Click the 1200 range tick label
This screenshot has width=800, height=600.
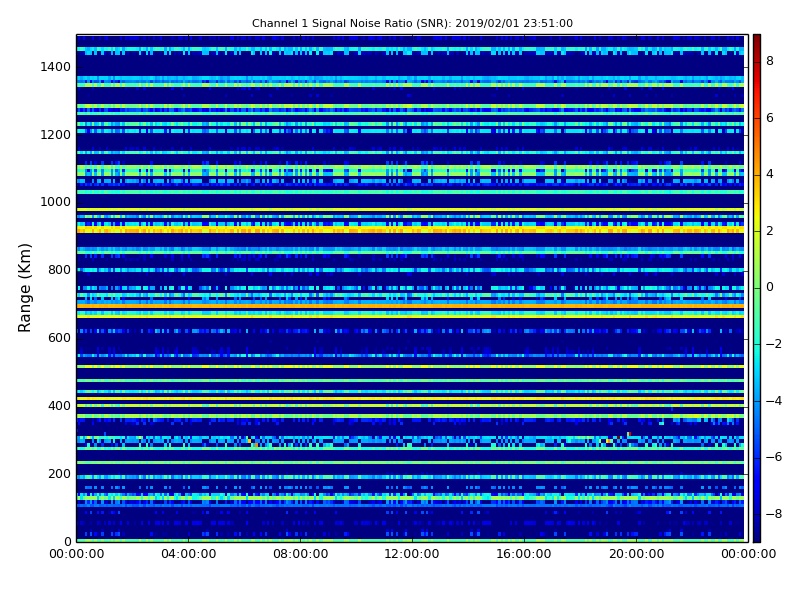pos(56,135)
